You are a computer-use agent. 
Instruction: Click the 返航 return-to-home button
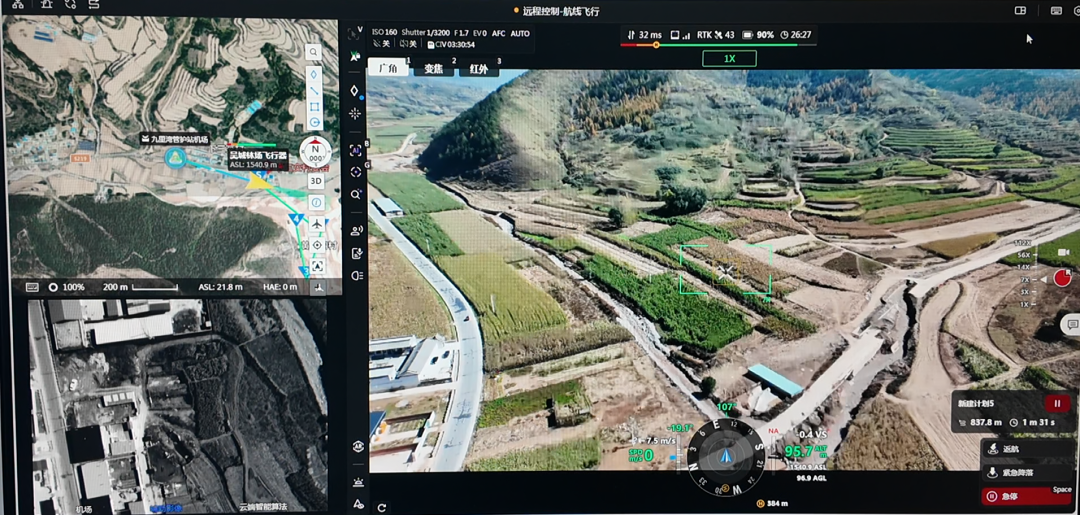coord(1014,449)
